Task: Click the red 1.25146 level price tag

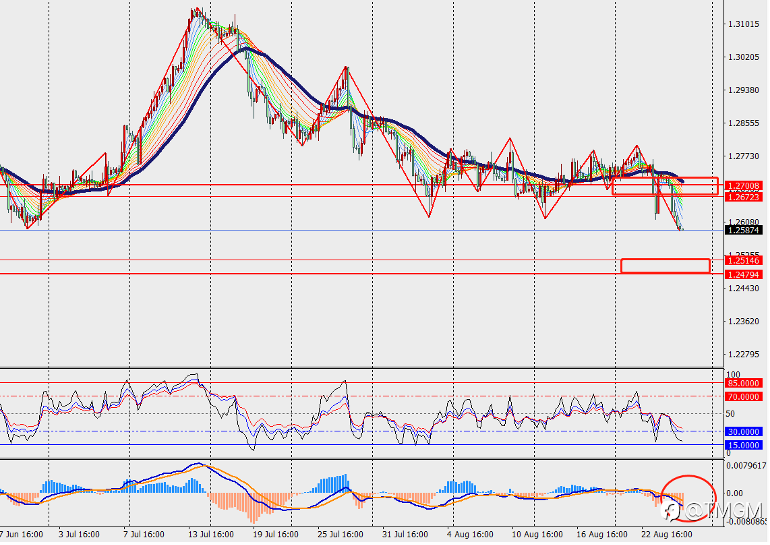Action: pos(744,261)
